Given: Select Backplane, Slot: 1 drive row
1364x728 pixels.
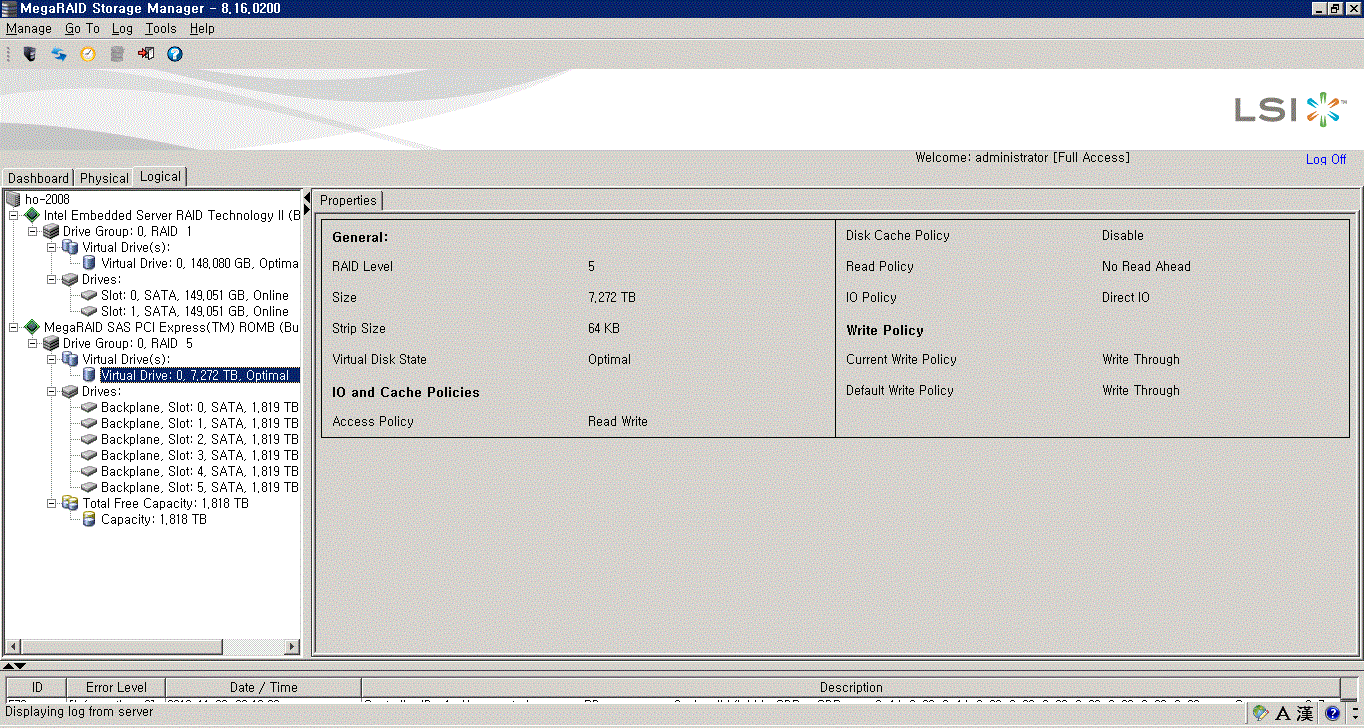Looking at the screenshot, I should [x=200, y=423].
